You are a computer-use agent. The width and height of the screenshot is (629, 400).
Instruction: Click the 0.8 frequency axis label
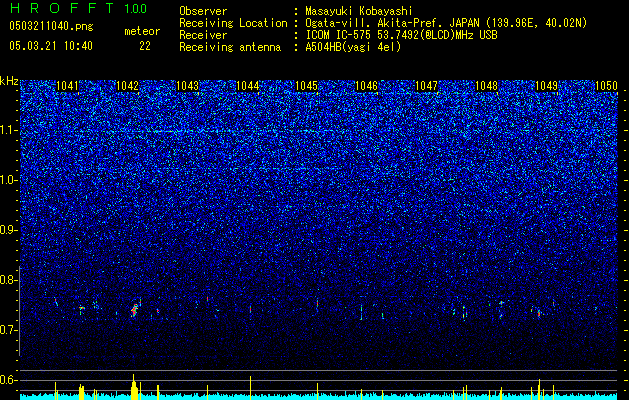9,280
